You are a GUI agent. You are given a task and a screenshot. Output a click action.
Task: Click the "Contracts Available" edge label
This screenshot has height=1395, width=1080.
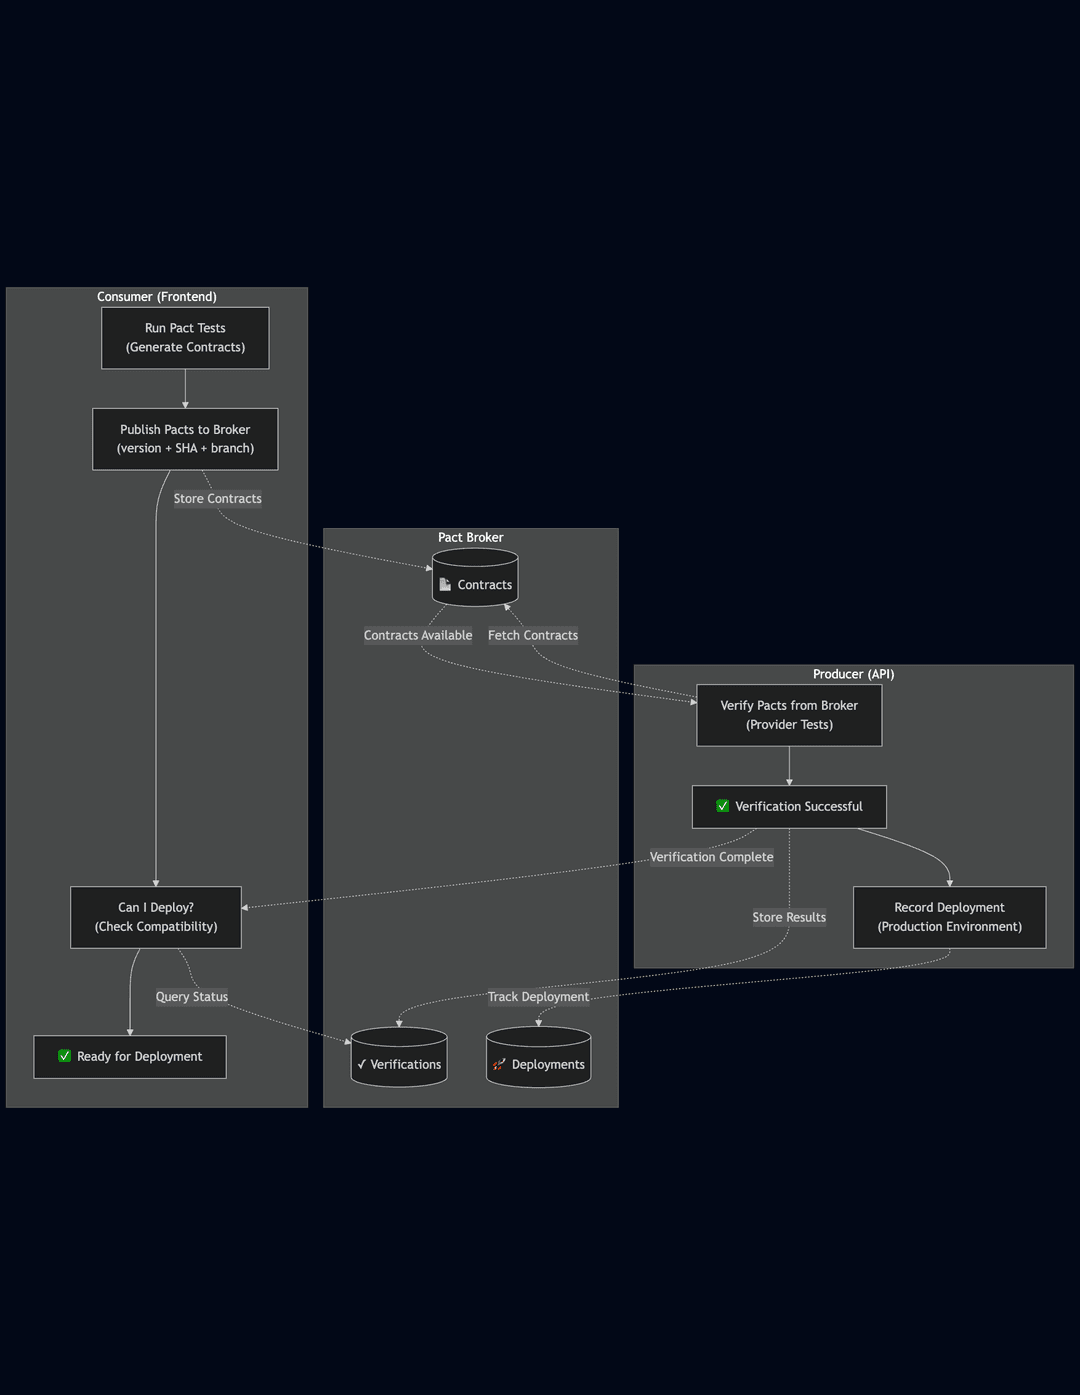point(418,635)
